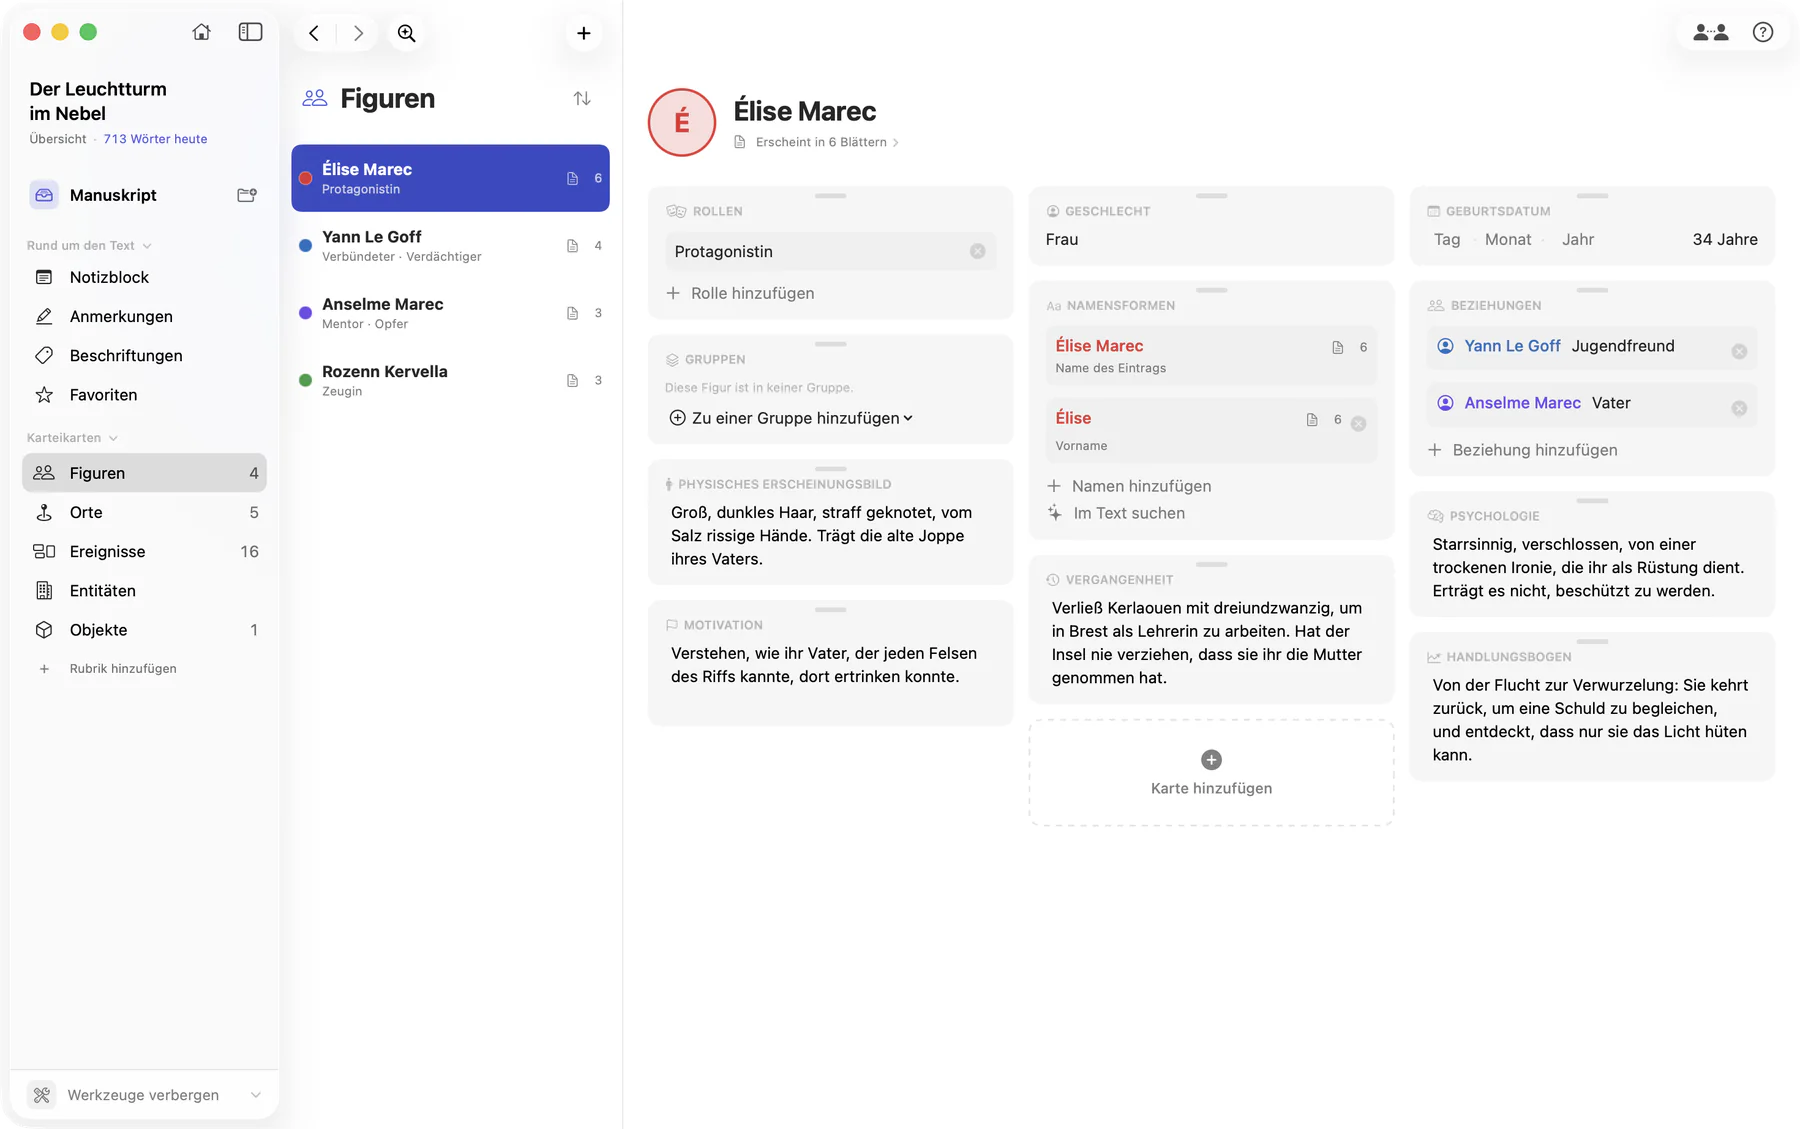Click Beziehung hinzufügen
The height and width of the screenshot is (1129, 1800).
pyautogui.click(x=1522, y=450)
